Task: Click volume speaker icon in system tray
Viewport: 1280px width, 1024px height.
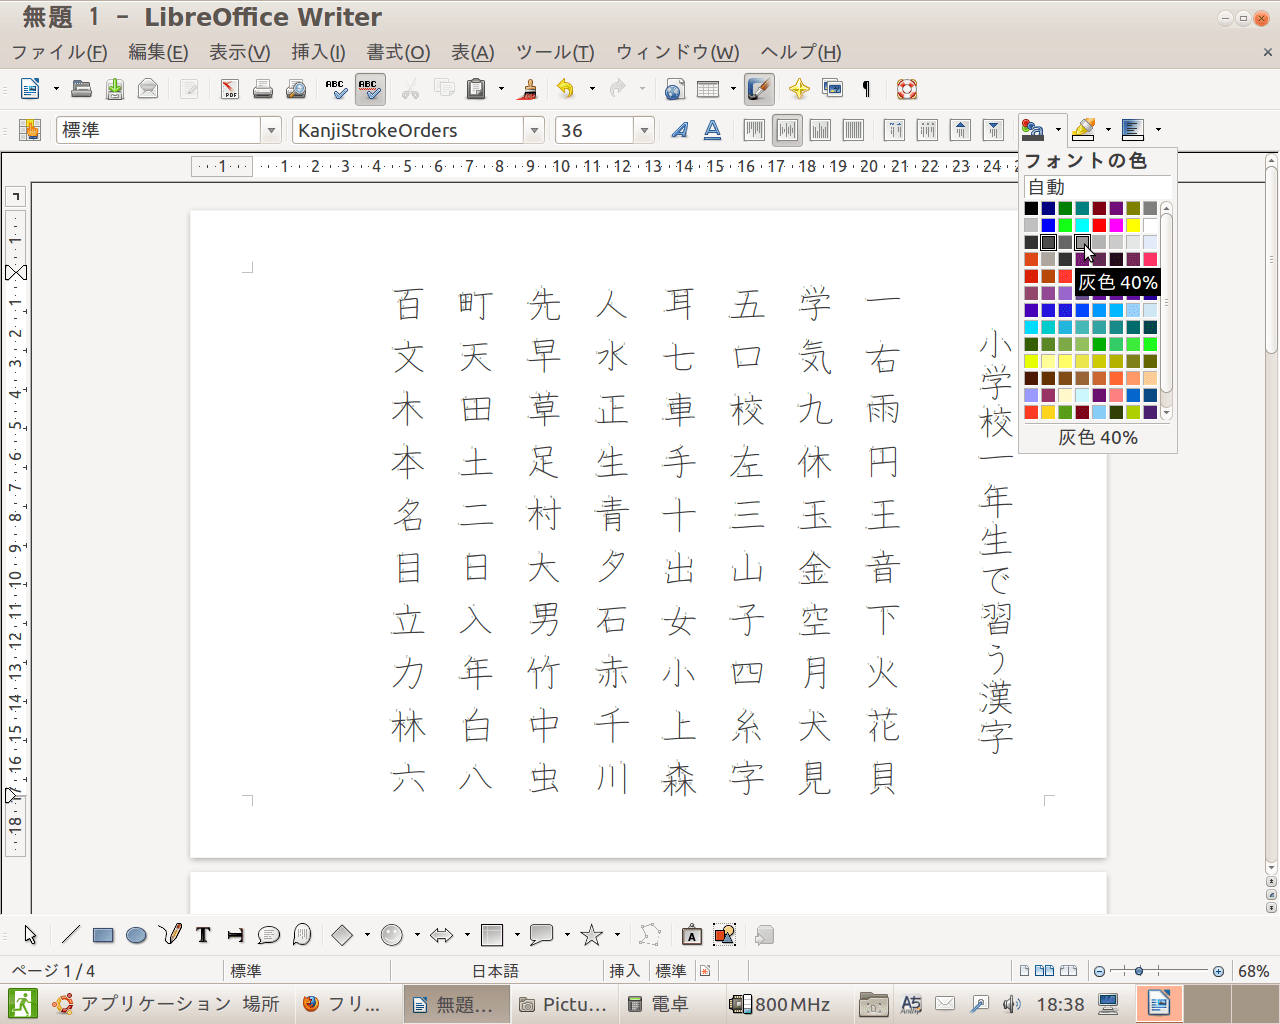Action: click(1011, 1004)
